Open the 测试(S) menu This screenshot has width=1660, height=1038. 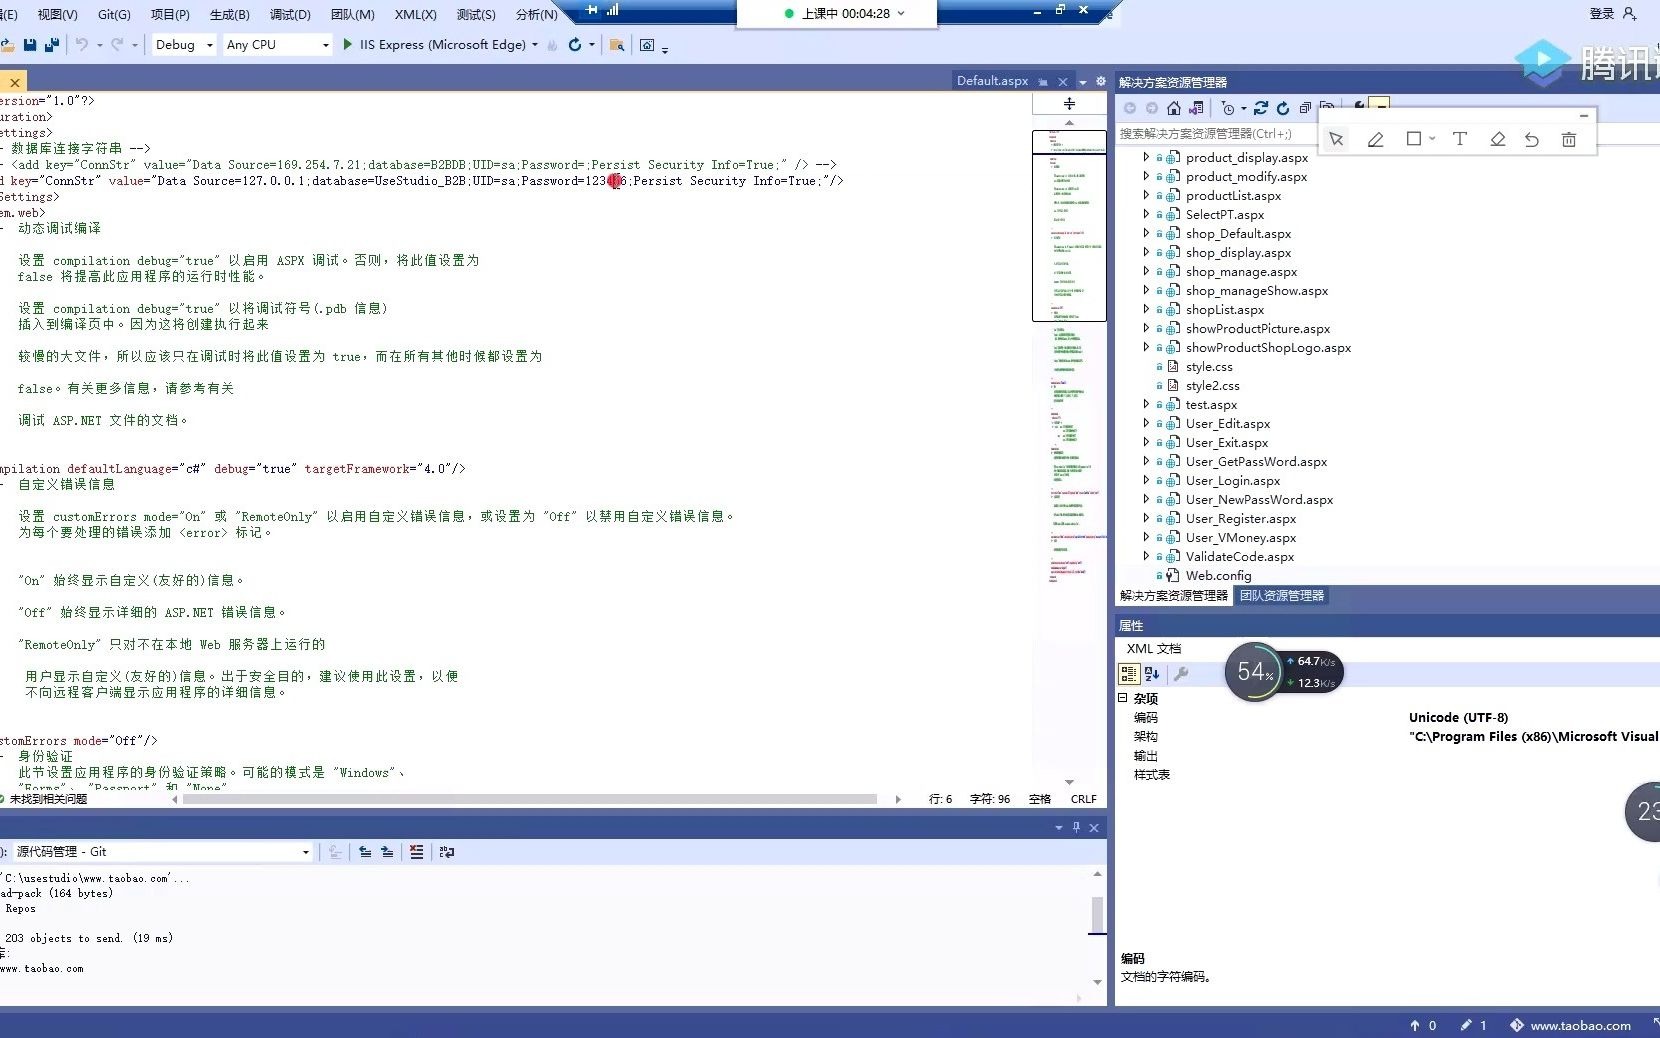click(476, 14)
